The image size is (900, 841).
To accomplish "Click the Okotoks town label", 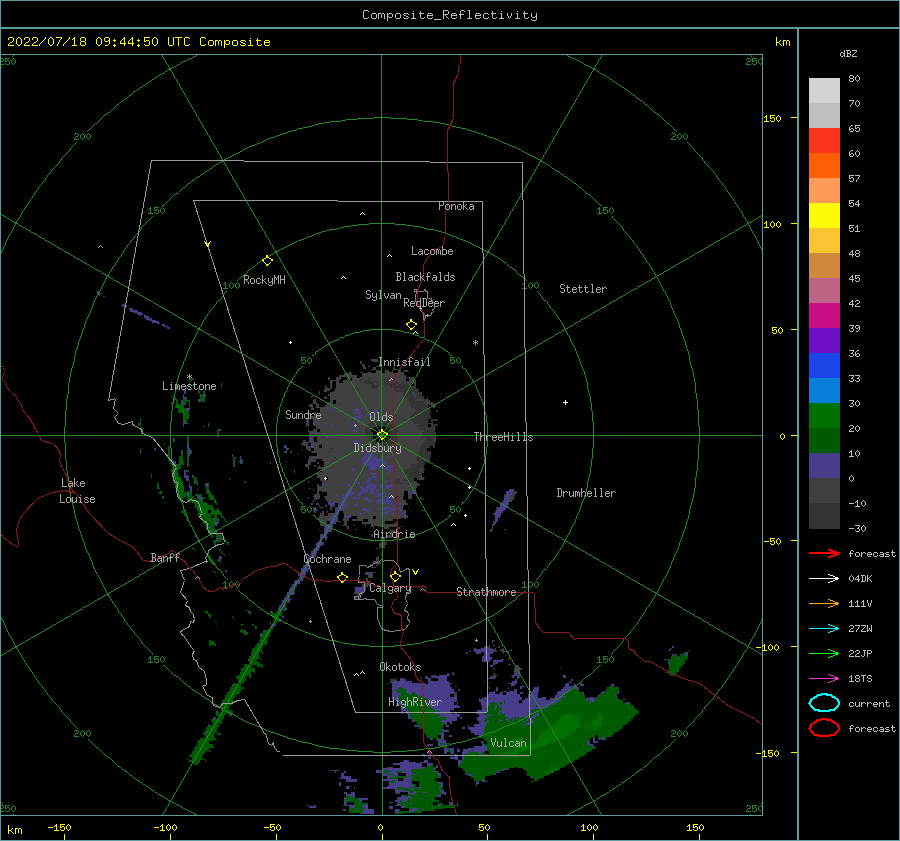I will coord(400,667).
